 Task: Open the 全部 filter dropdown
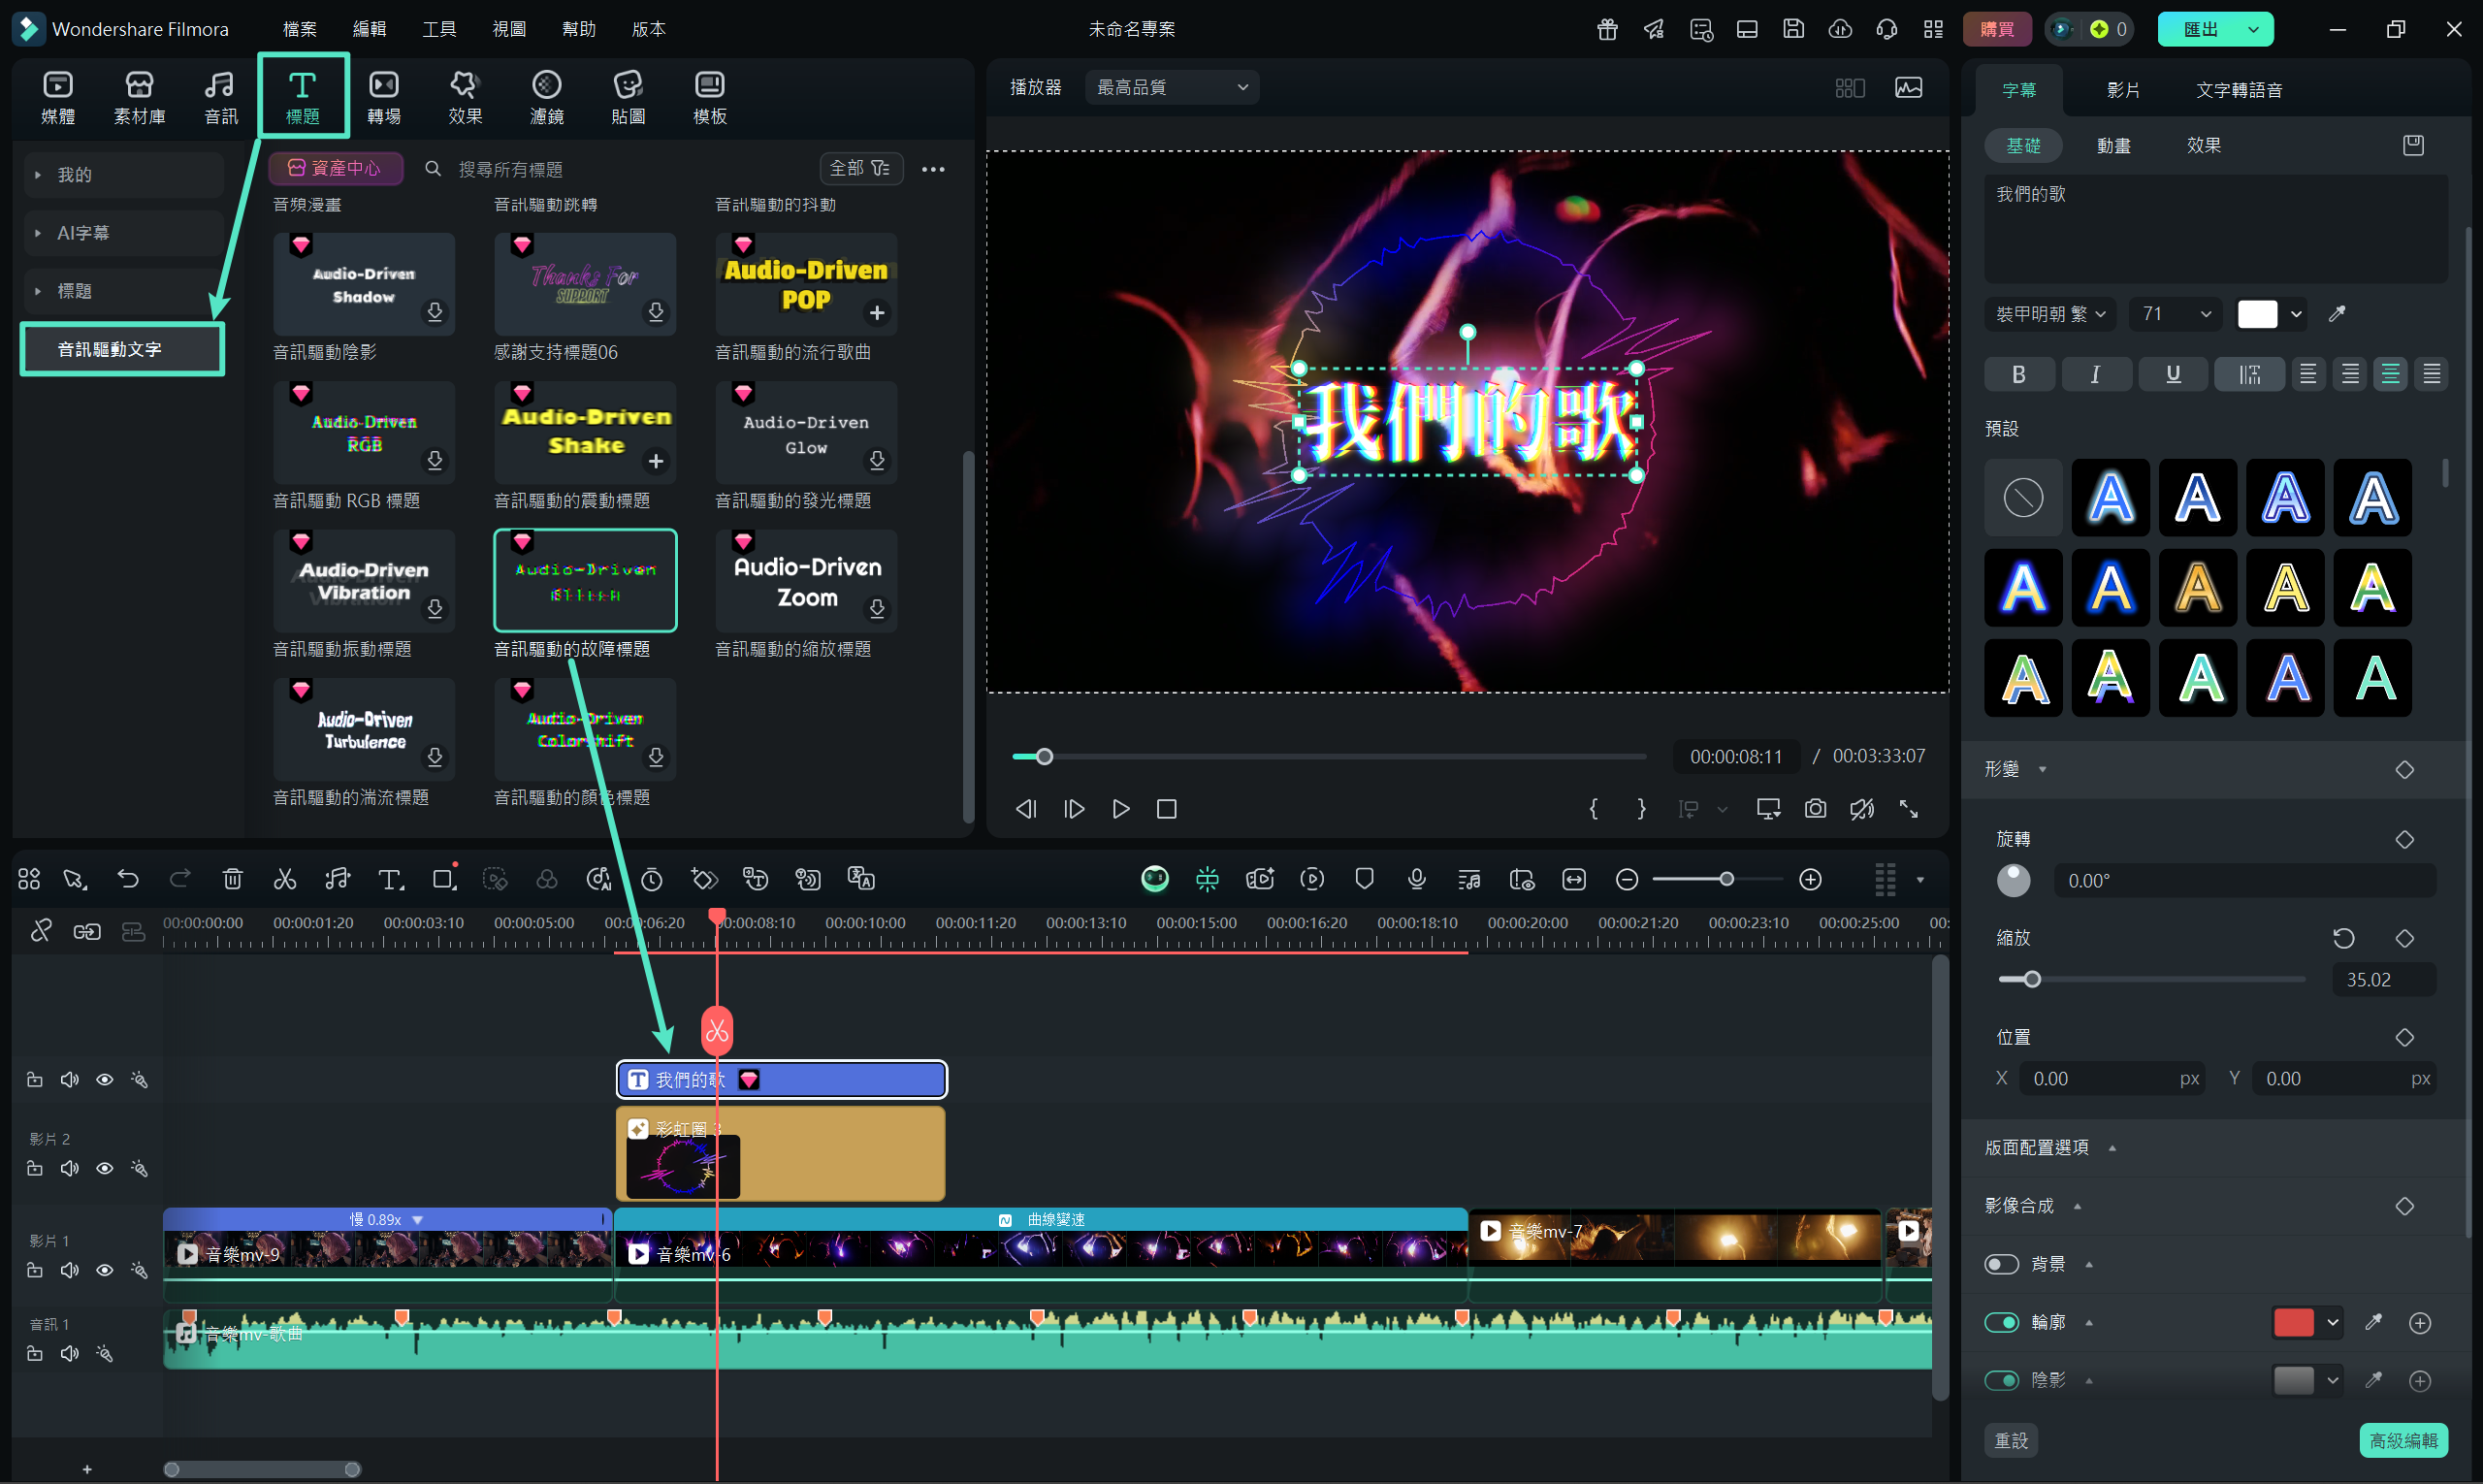[x=861, y=168]
